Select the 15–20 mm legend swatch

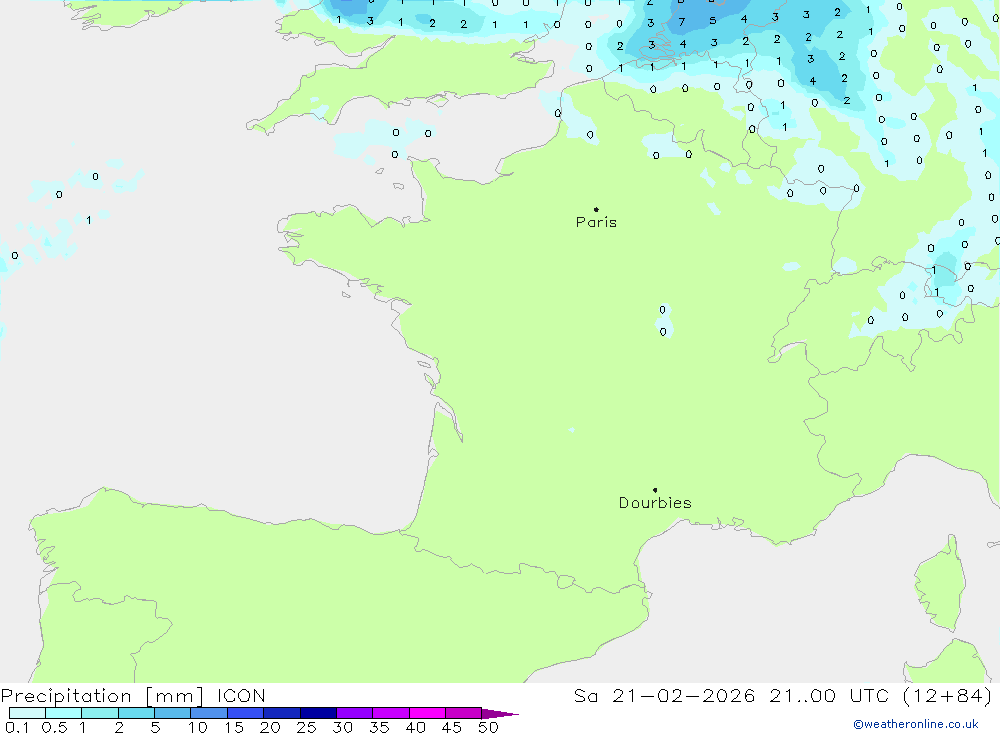pos(246,713)
